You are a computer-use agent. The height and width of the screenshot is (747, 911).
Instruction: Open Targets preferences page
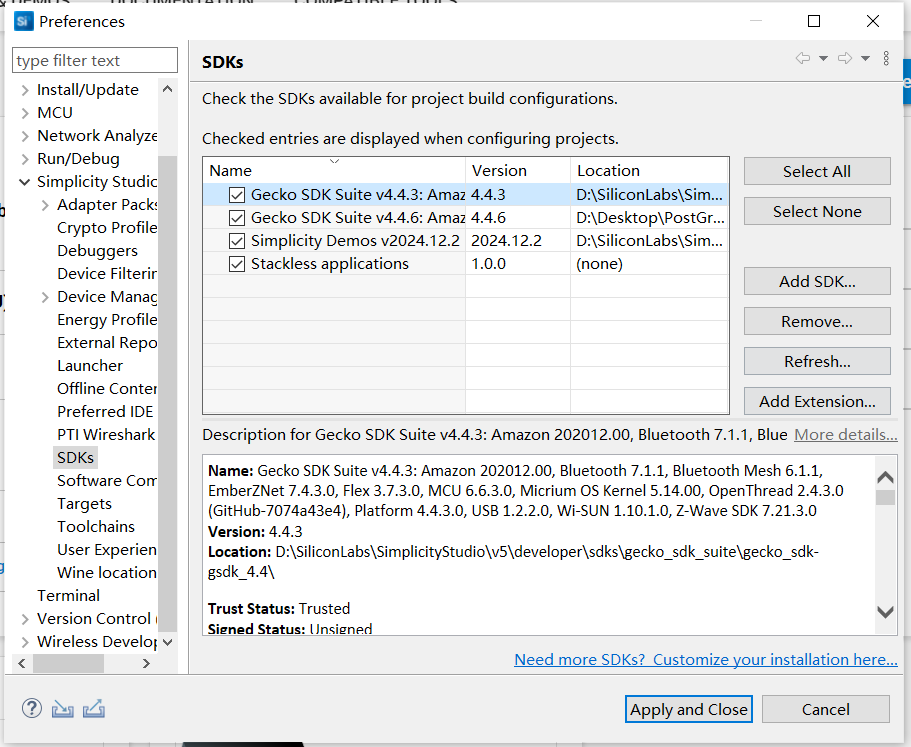coord(84,504)
